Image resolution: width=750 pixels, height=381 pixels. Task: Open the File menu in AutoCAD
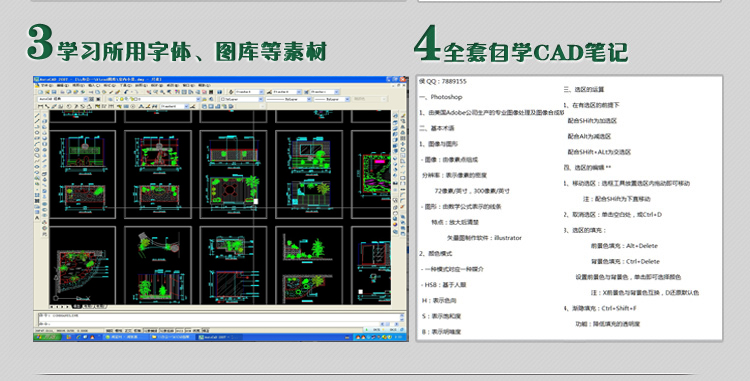[47, 86]
